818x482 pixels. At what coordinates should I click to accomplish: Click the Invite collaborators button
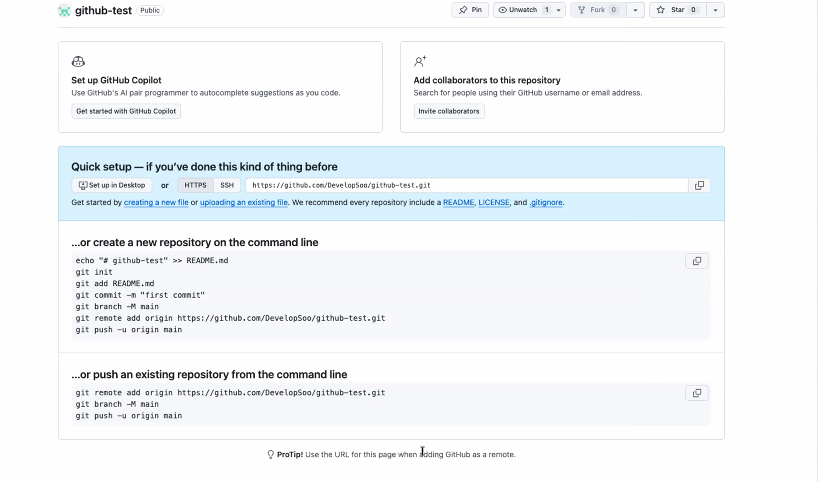pos(449,111)
